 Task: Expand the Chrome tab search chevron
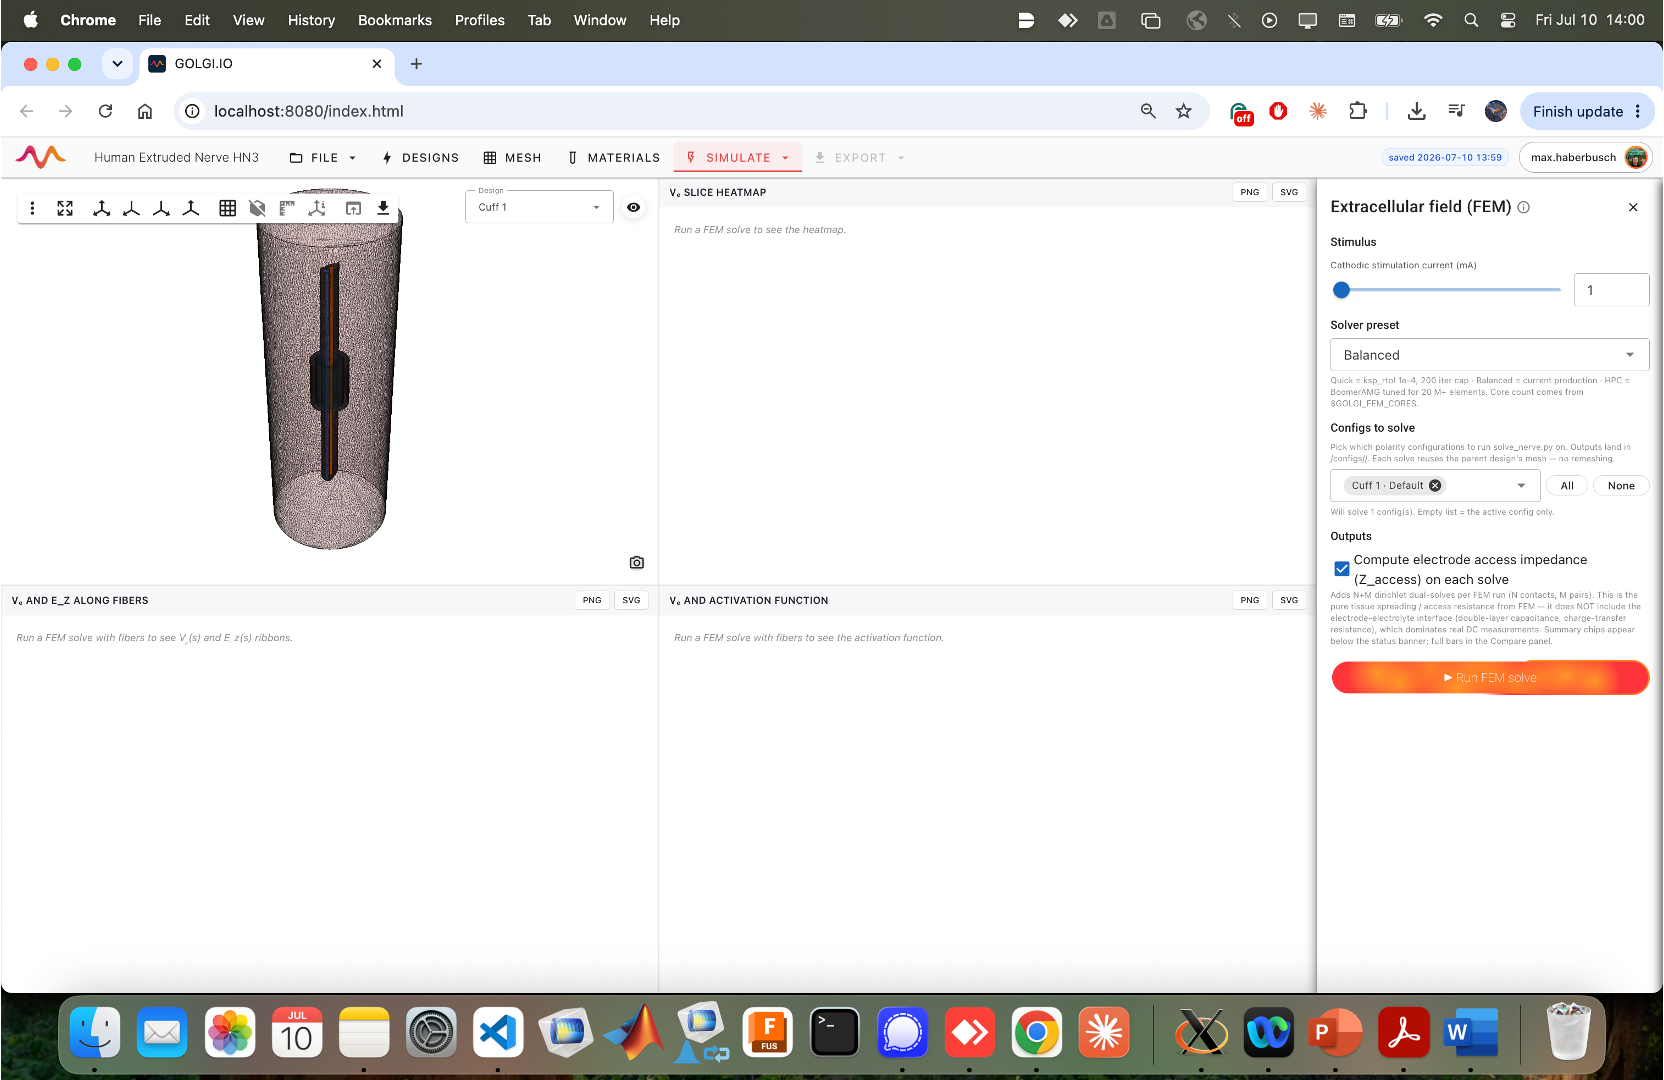117,64
